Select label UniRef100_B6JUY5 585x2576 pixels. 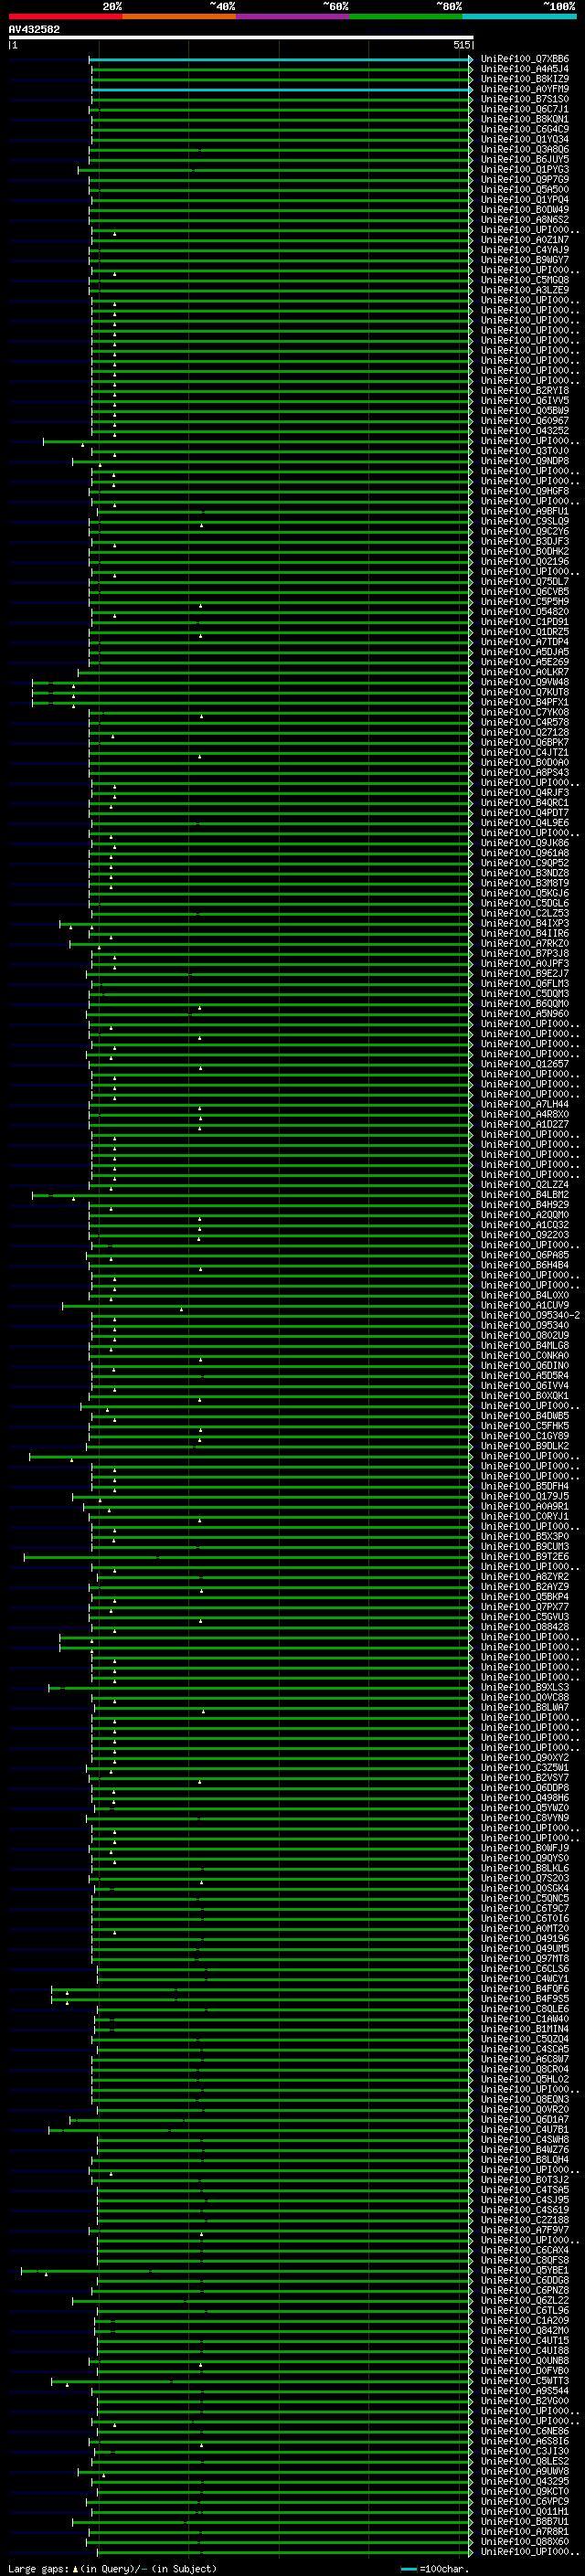coord(525,159)
